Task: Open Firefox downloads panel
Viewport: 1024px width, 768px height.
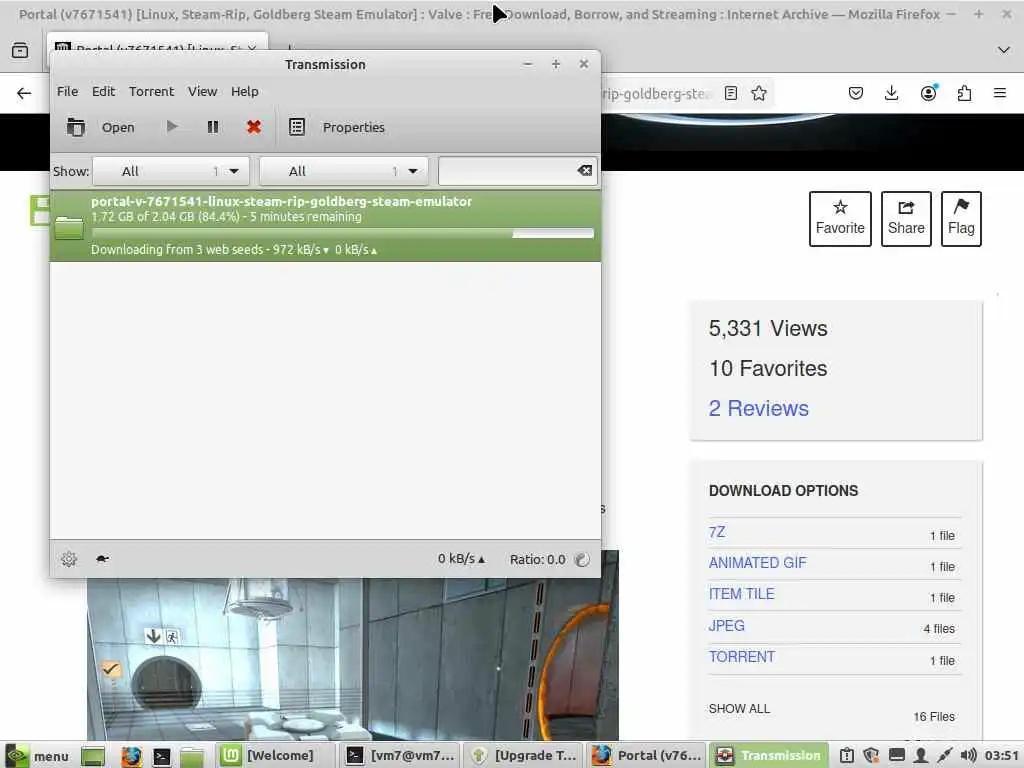Action: [x=891, y=93]
